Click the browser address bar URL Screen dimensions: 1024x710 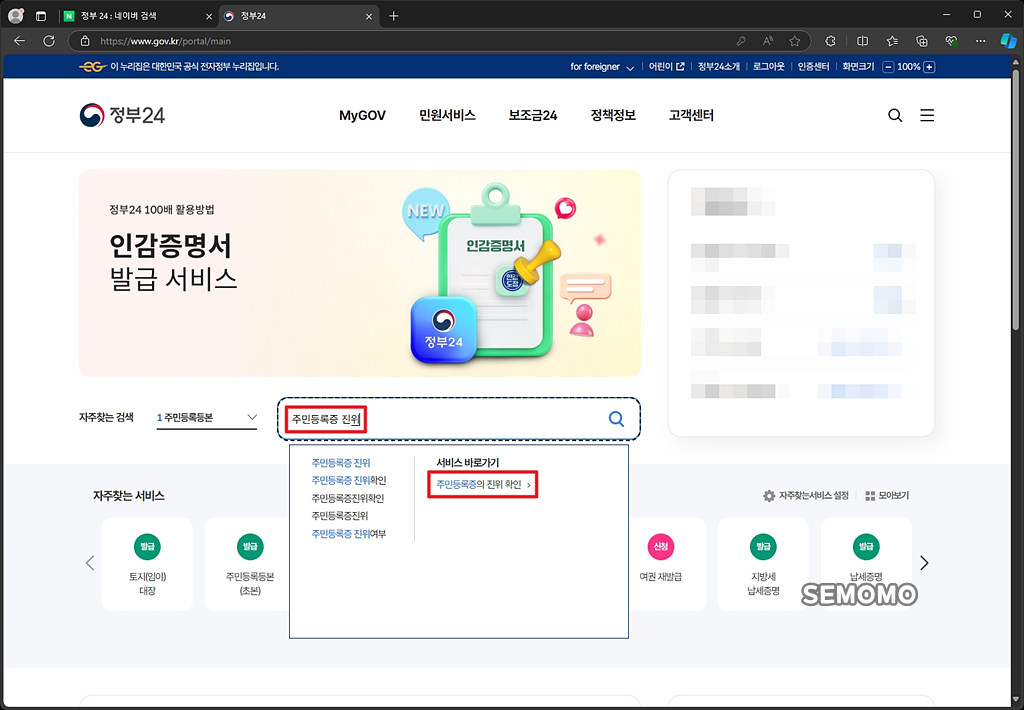(165, 41)
